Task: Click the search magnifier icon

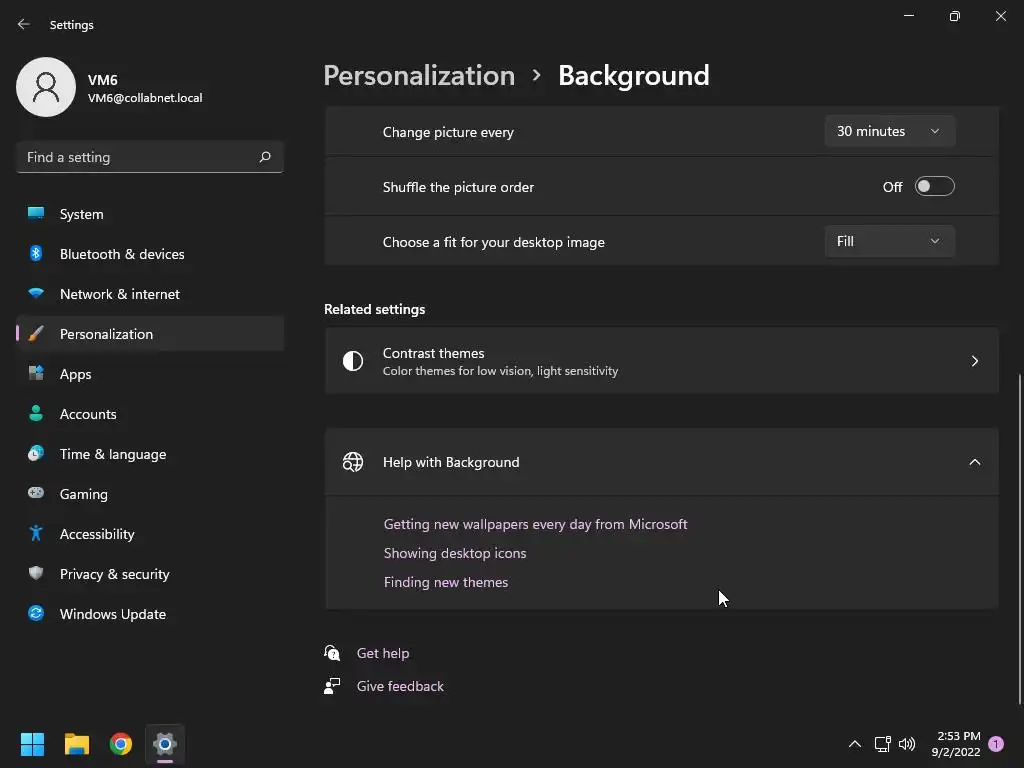Action: tap(265, 157)
